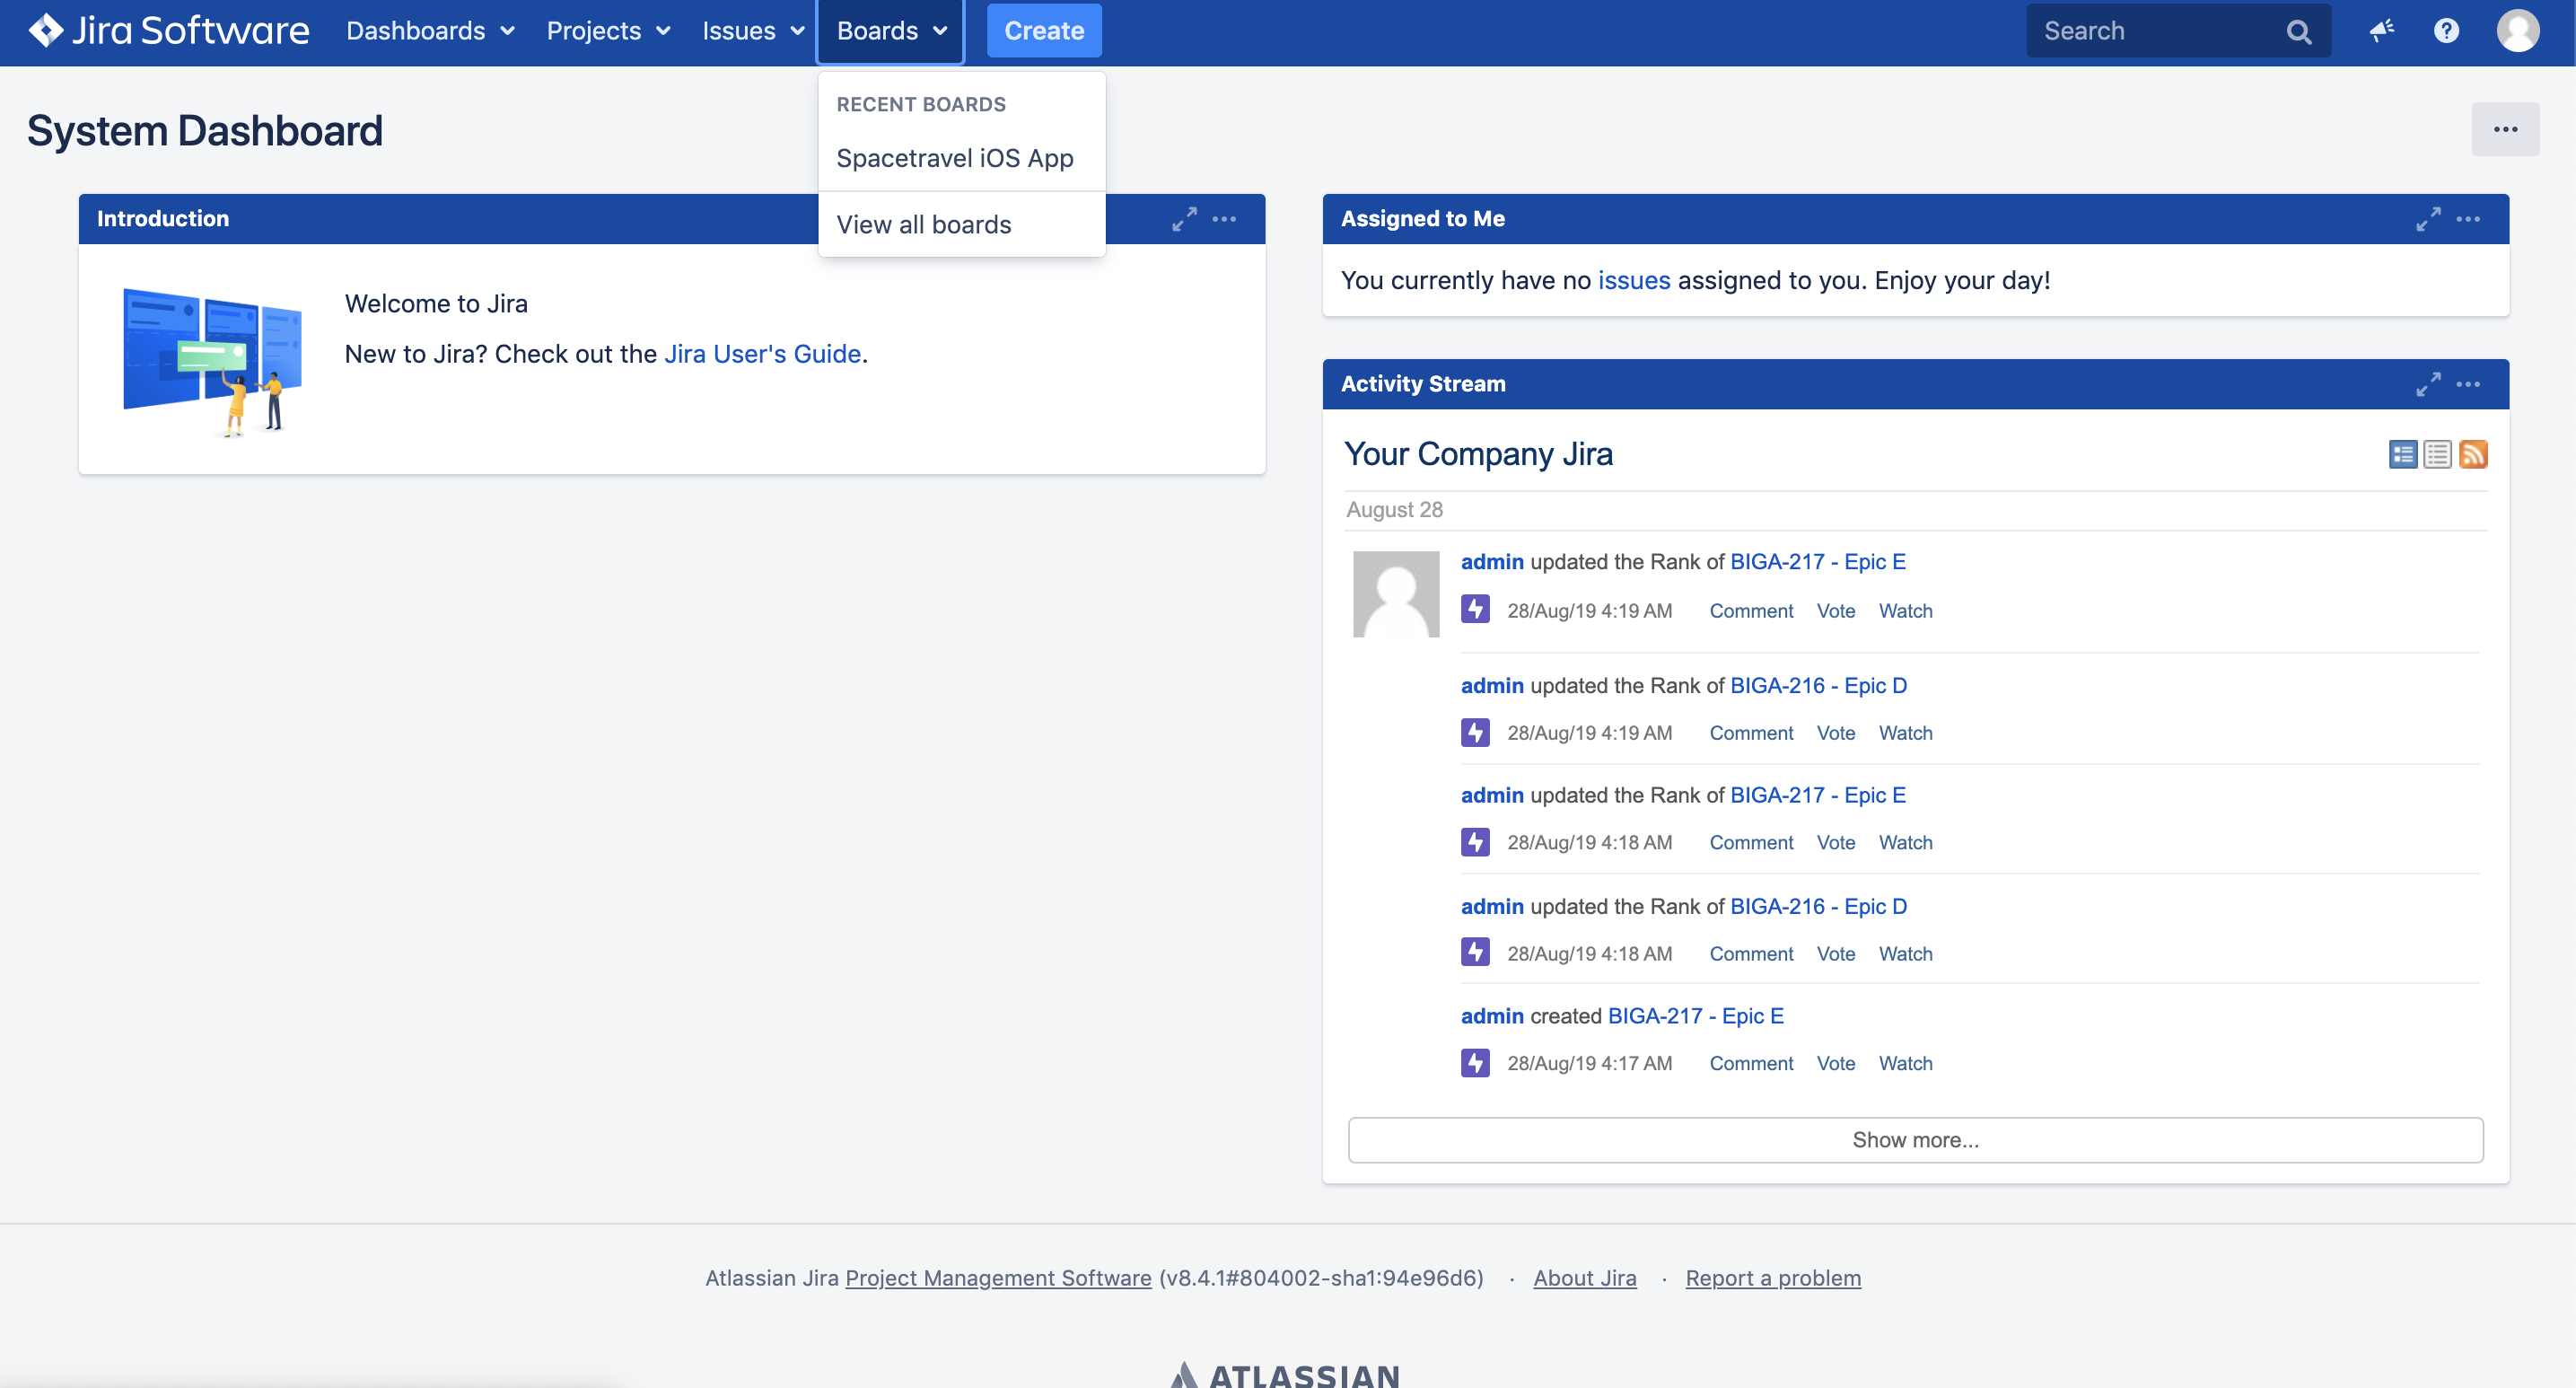Viewport: 2576px width, 1388px height.
Task: Open BIGA-216 - Epic D from 4:19 AM entry
Action: 1818,686
